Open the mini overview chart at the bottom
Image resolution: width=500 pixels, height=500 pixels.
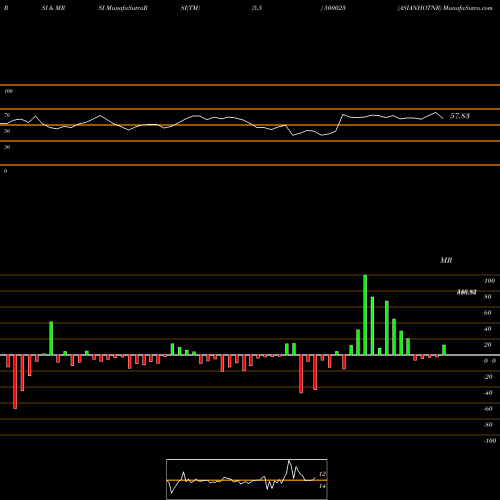click(x=247, y=479)
